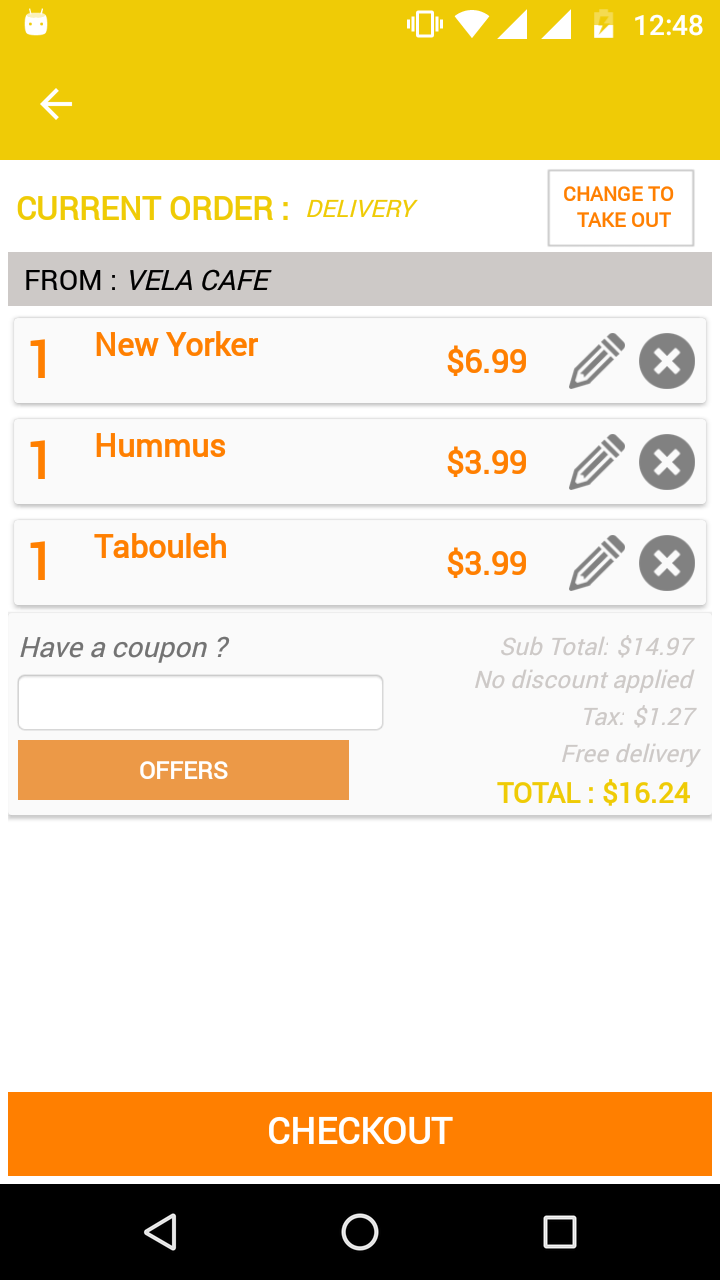
Task: Remove New Yorker from the order
Action: coord(667,361)
